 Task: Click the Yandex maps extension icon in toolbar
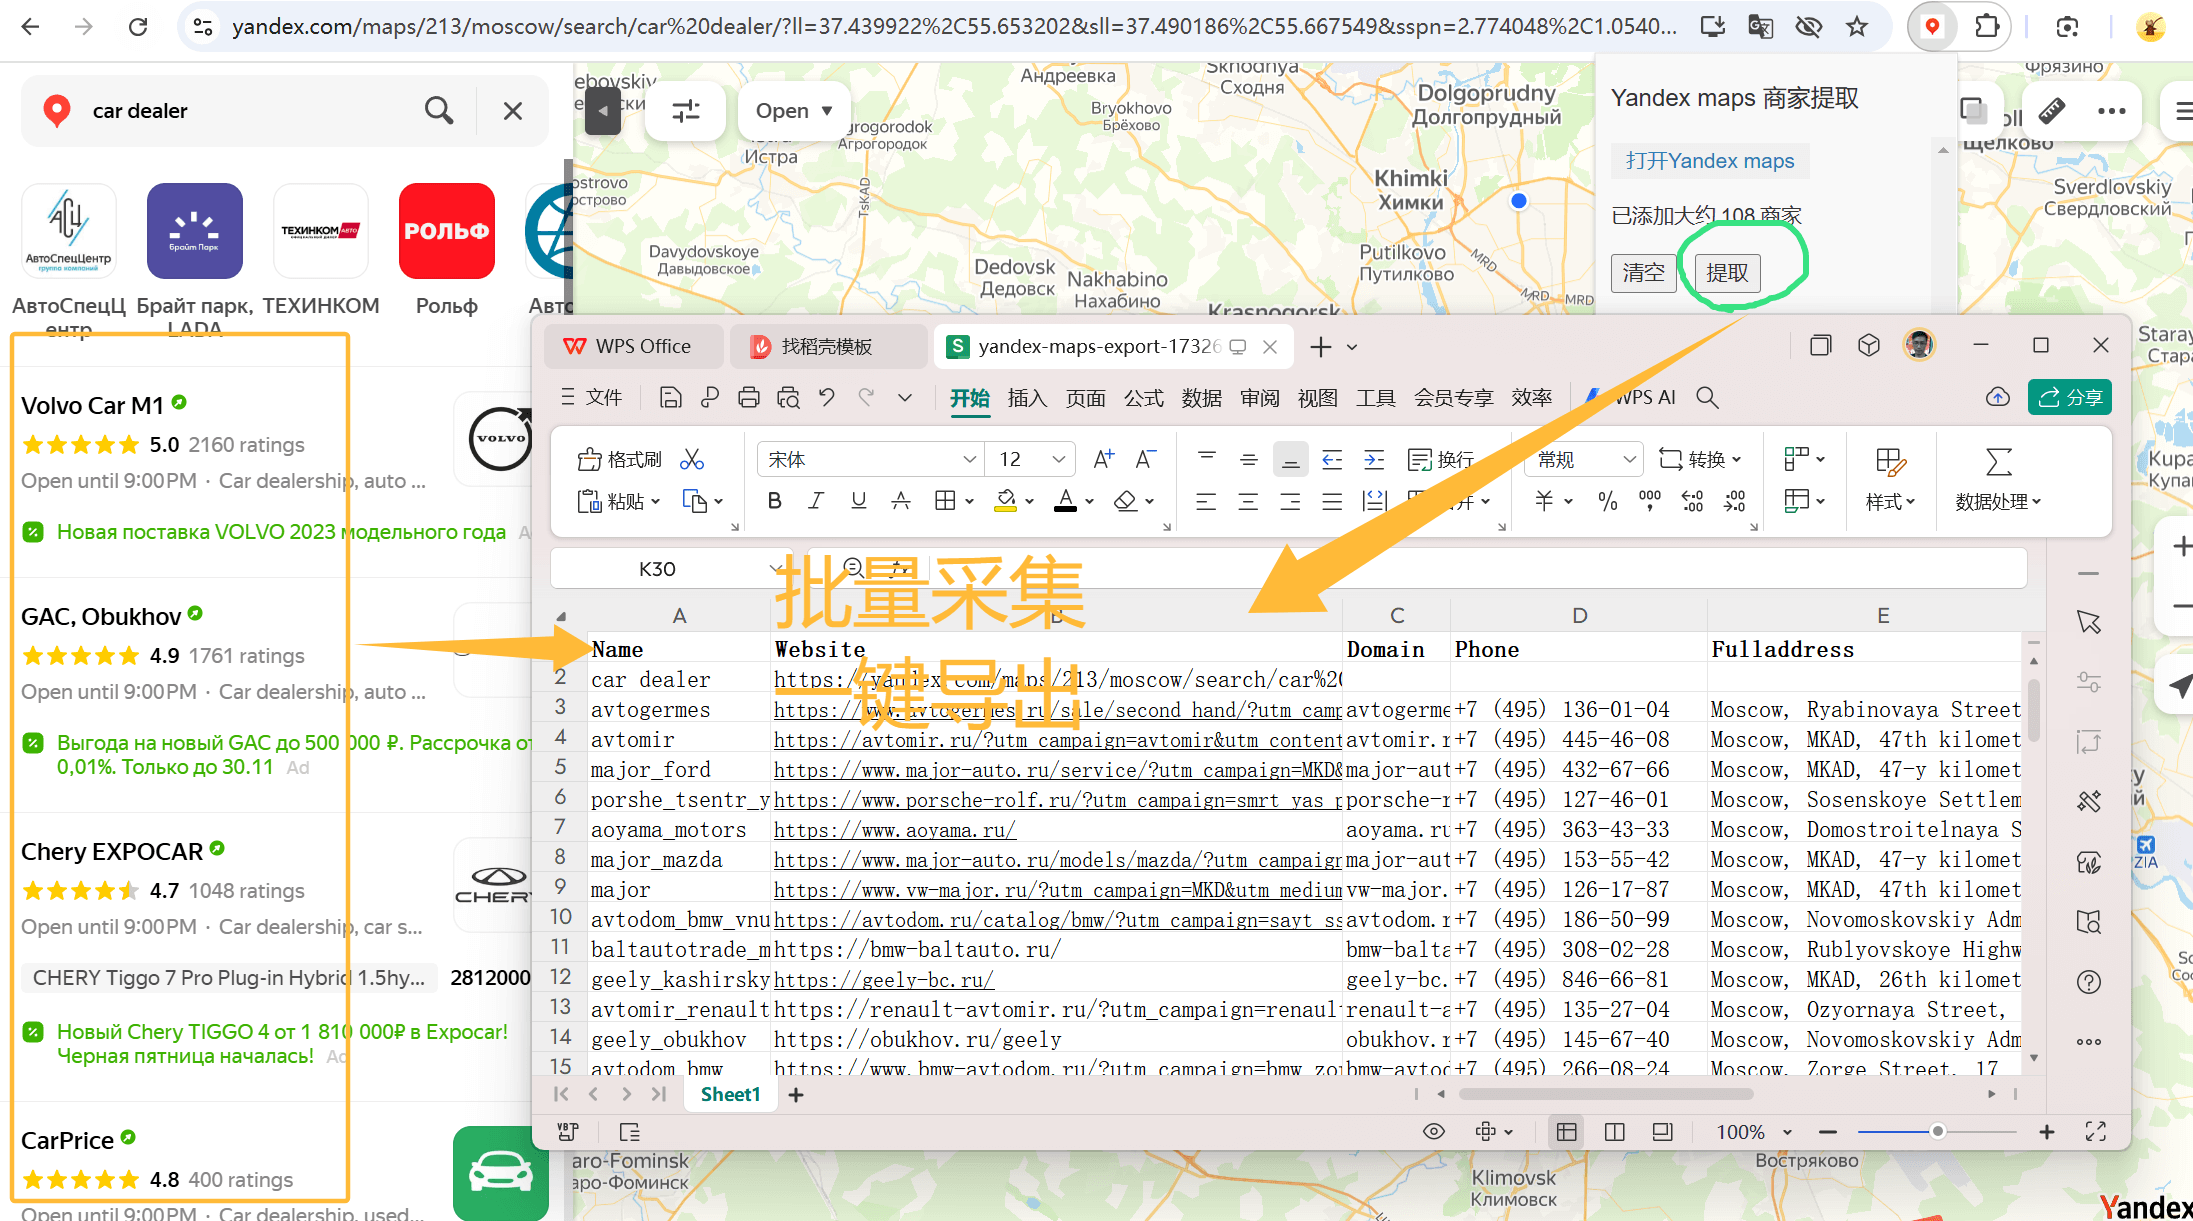(1932, 27)
